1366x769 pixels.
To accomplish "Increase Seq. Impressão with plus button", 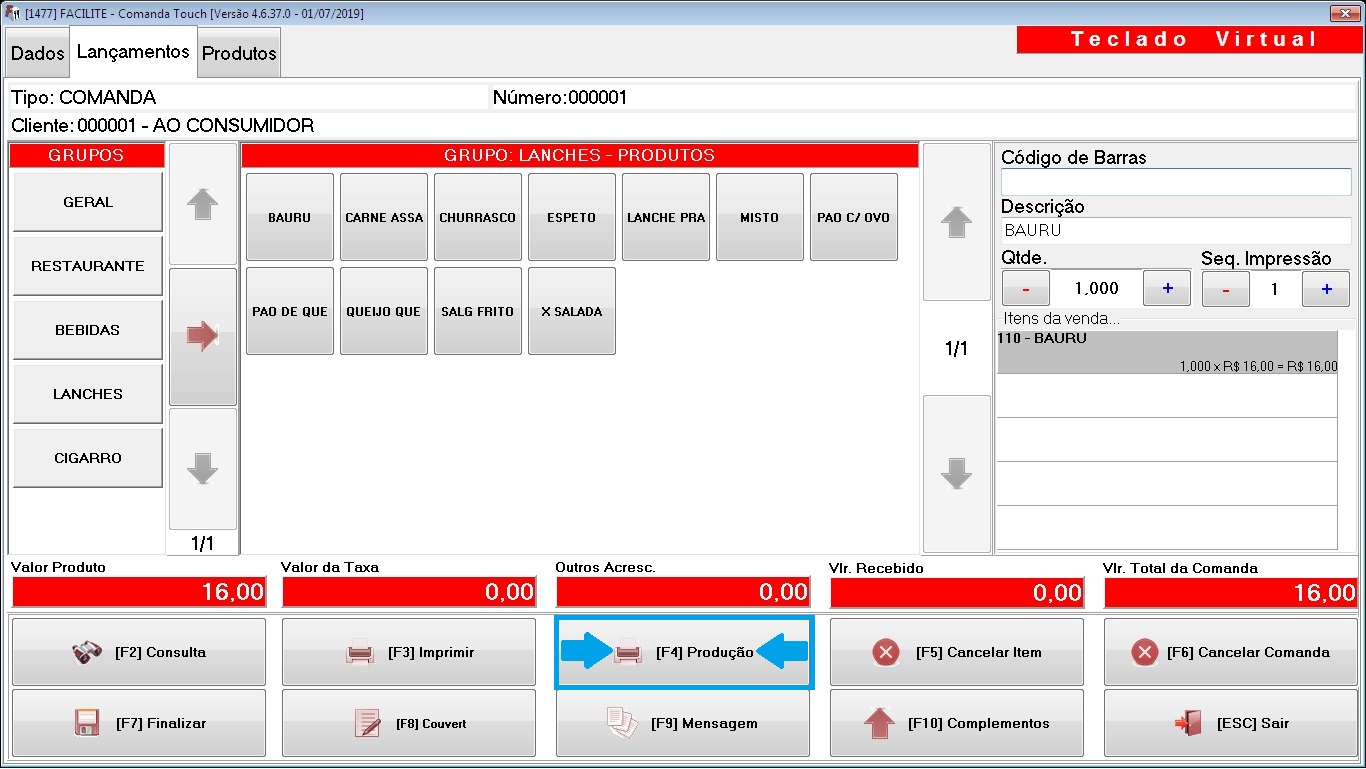I will pos(1327,289).
